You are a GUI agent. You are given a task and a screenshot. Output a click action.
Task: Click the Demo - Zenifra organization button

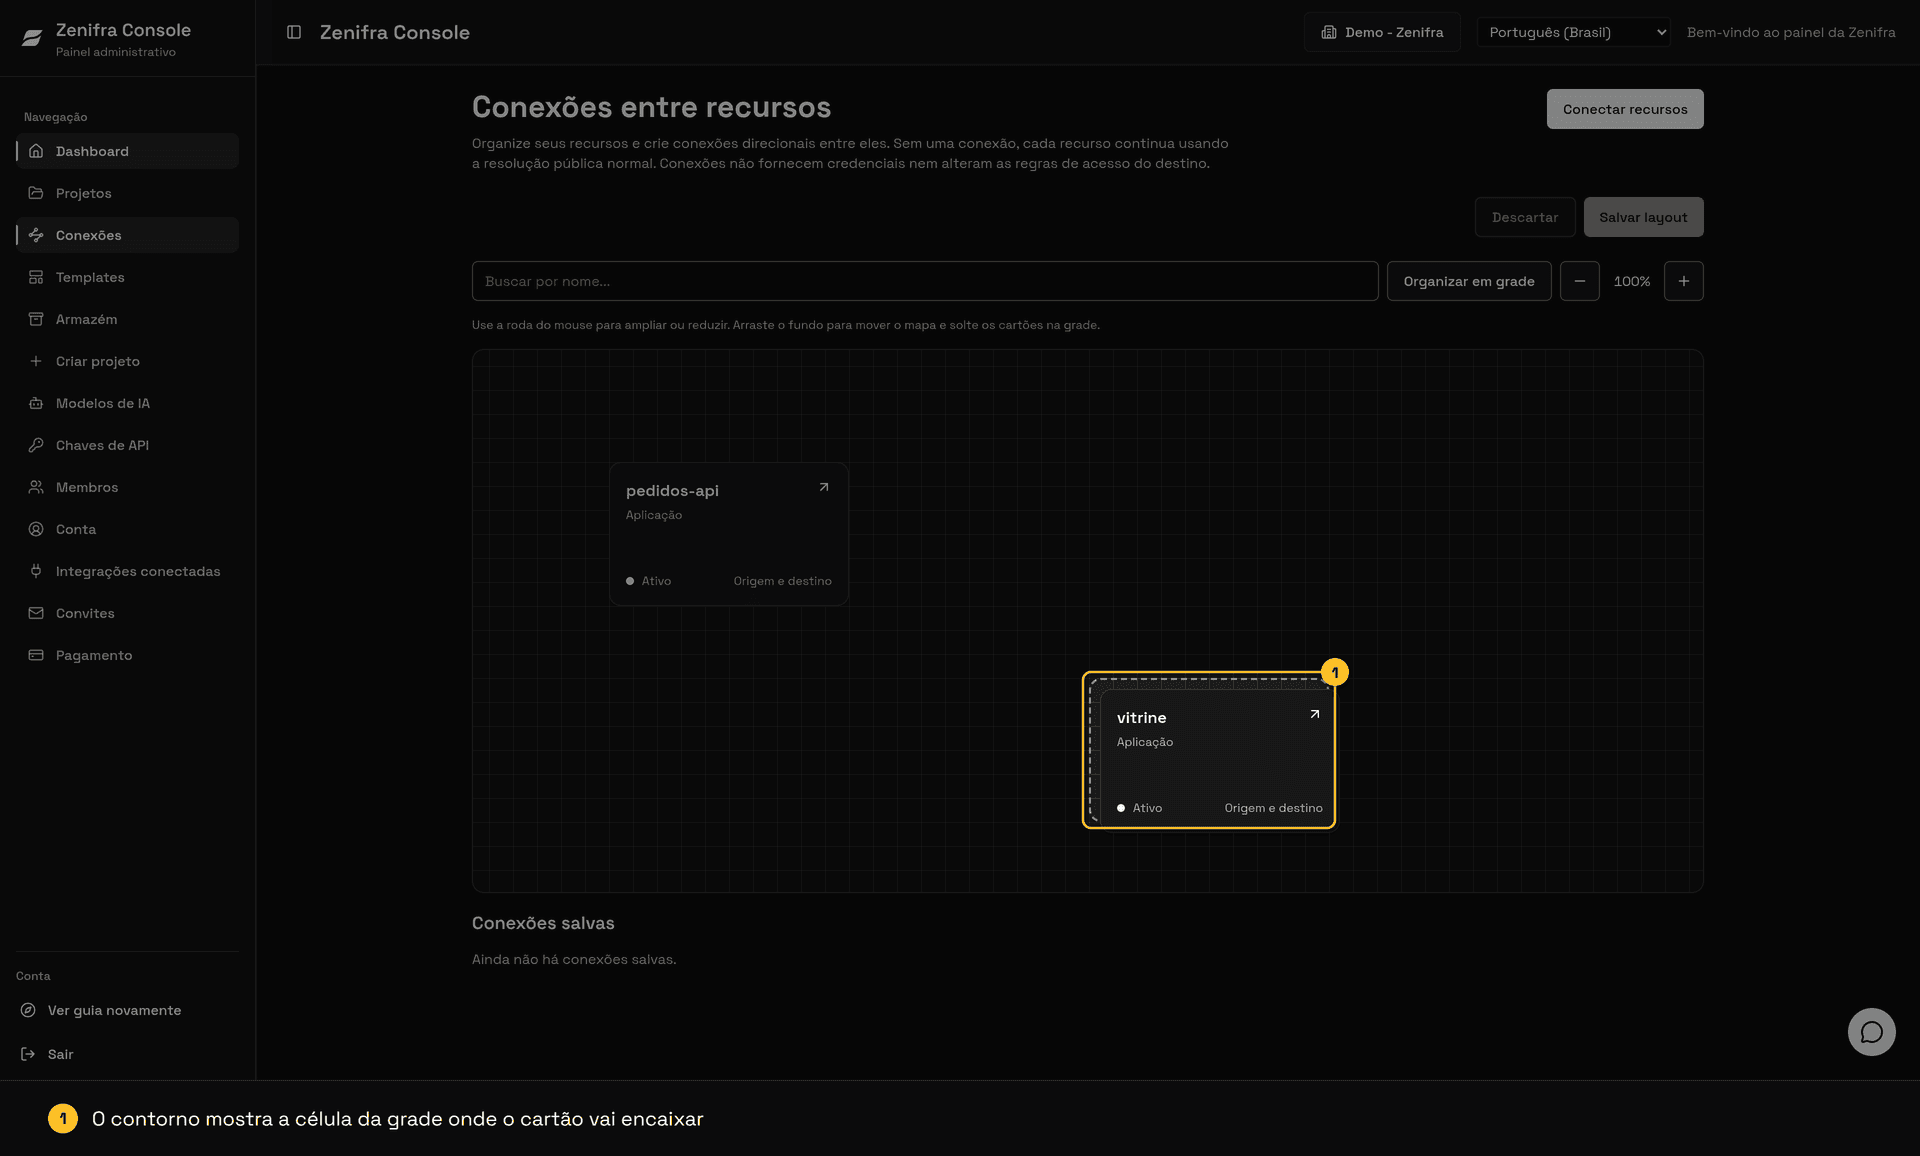click(x=1382, y=32)
